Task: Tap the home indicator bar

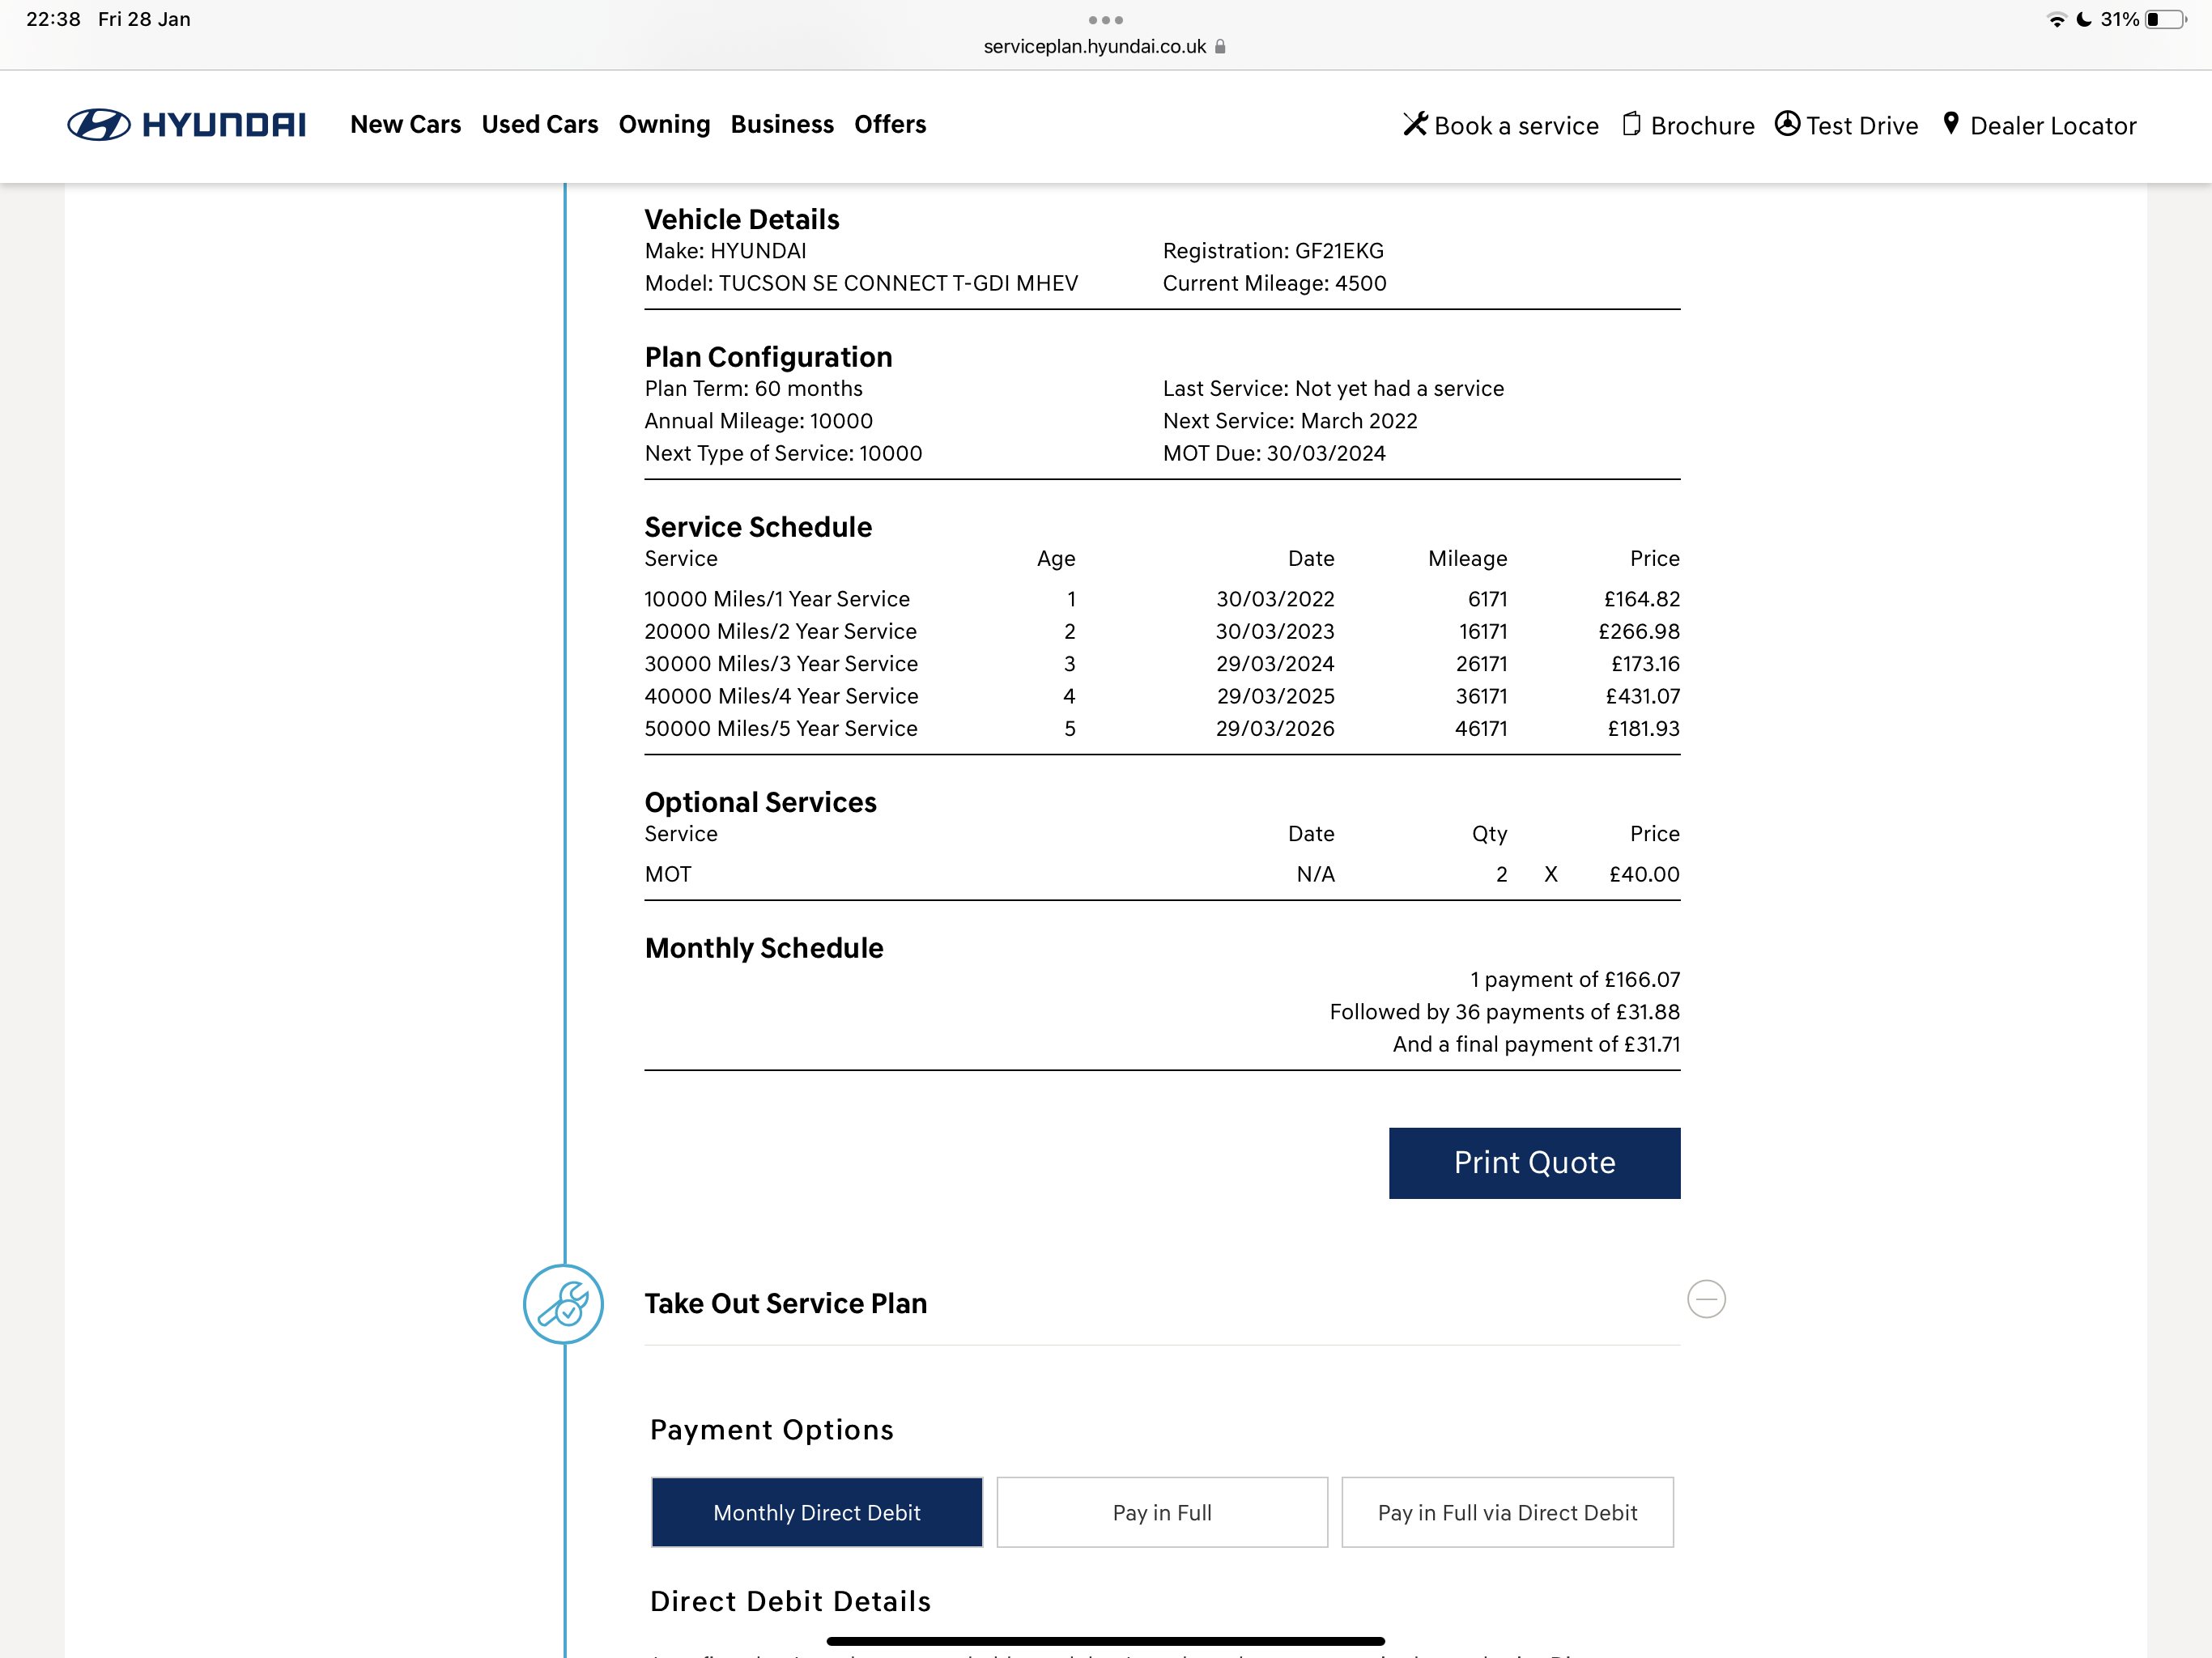Action: [1105, 1641]
